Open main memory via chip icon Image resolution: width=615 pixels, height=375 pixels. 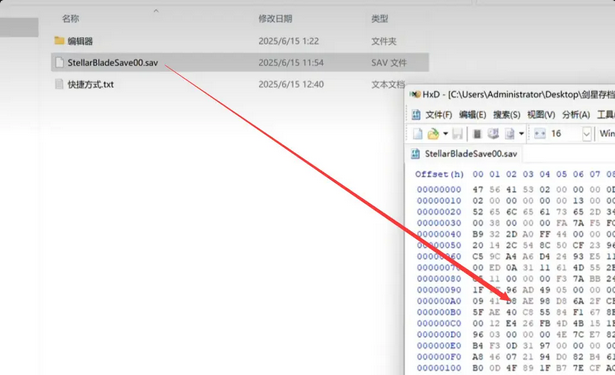tap(477, 134)
